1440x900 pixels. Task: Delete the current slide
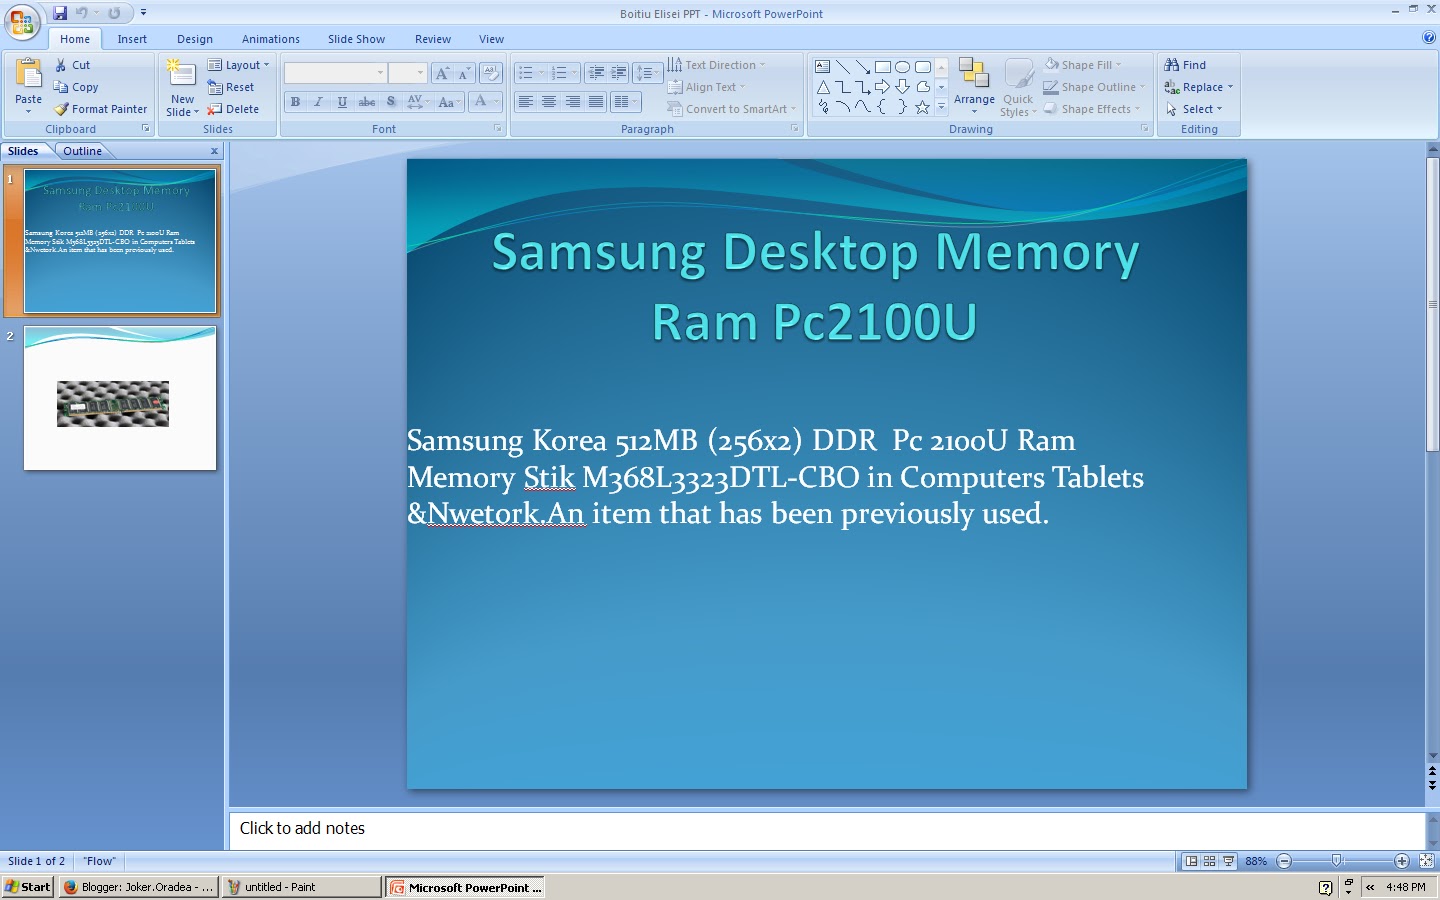[233, 109]
